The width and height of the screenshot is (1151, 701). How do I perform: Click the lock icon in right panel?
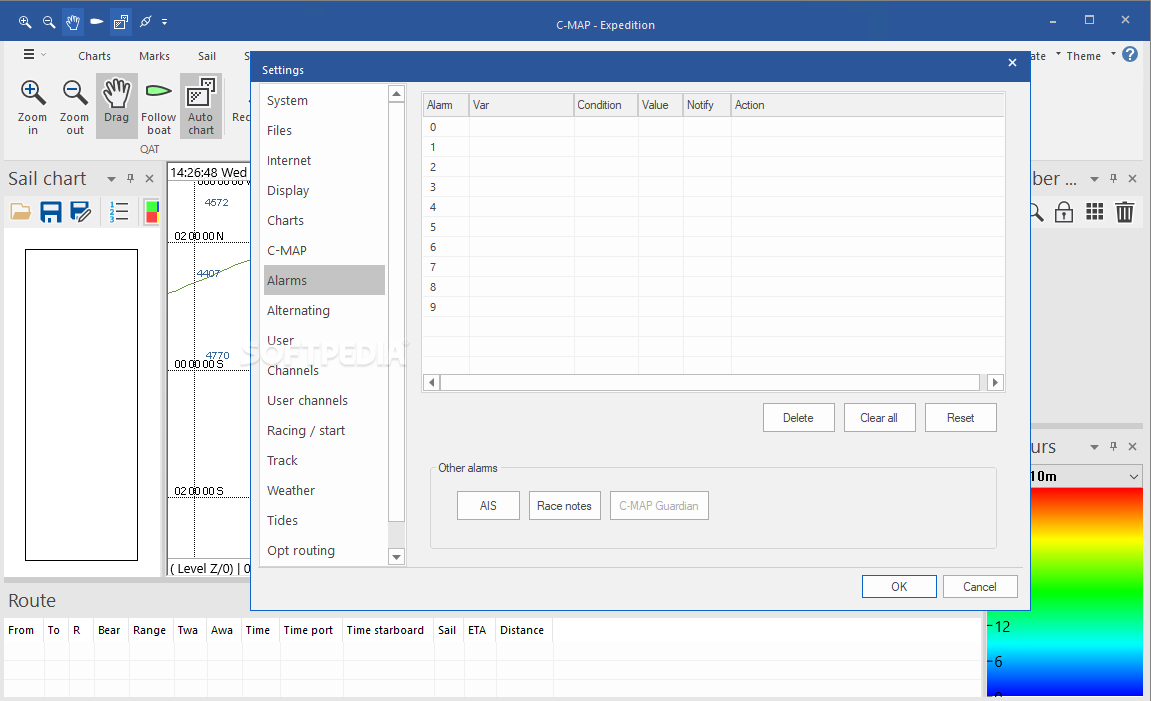coord(1064,212)
